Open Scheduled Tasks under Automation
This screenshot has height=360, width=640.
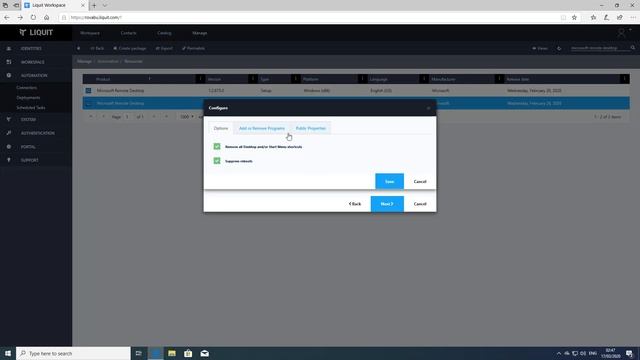pos(31,108)
